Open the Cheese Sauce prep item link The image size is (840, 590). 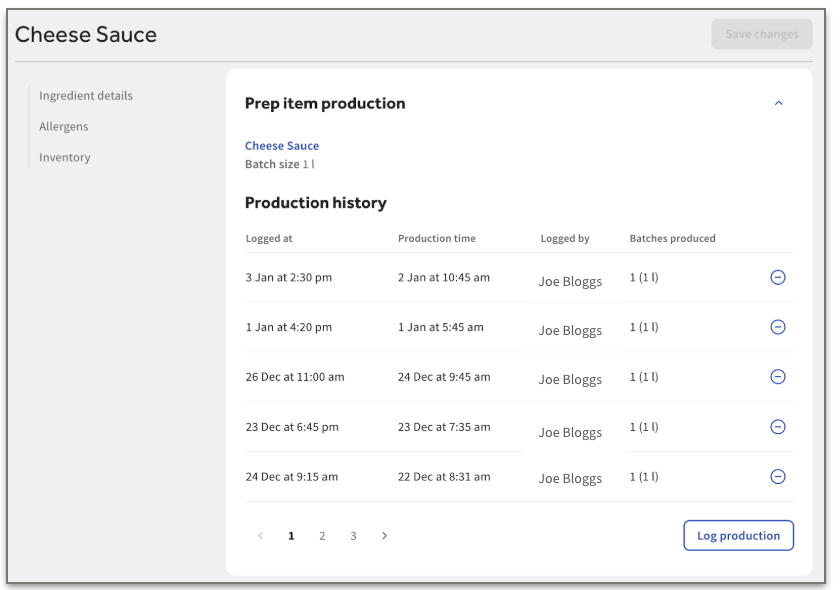click(282, 146)
